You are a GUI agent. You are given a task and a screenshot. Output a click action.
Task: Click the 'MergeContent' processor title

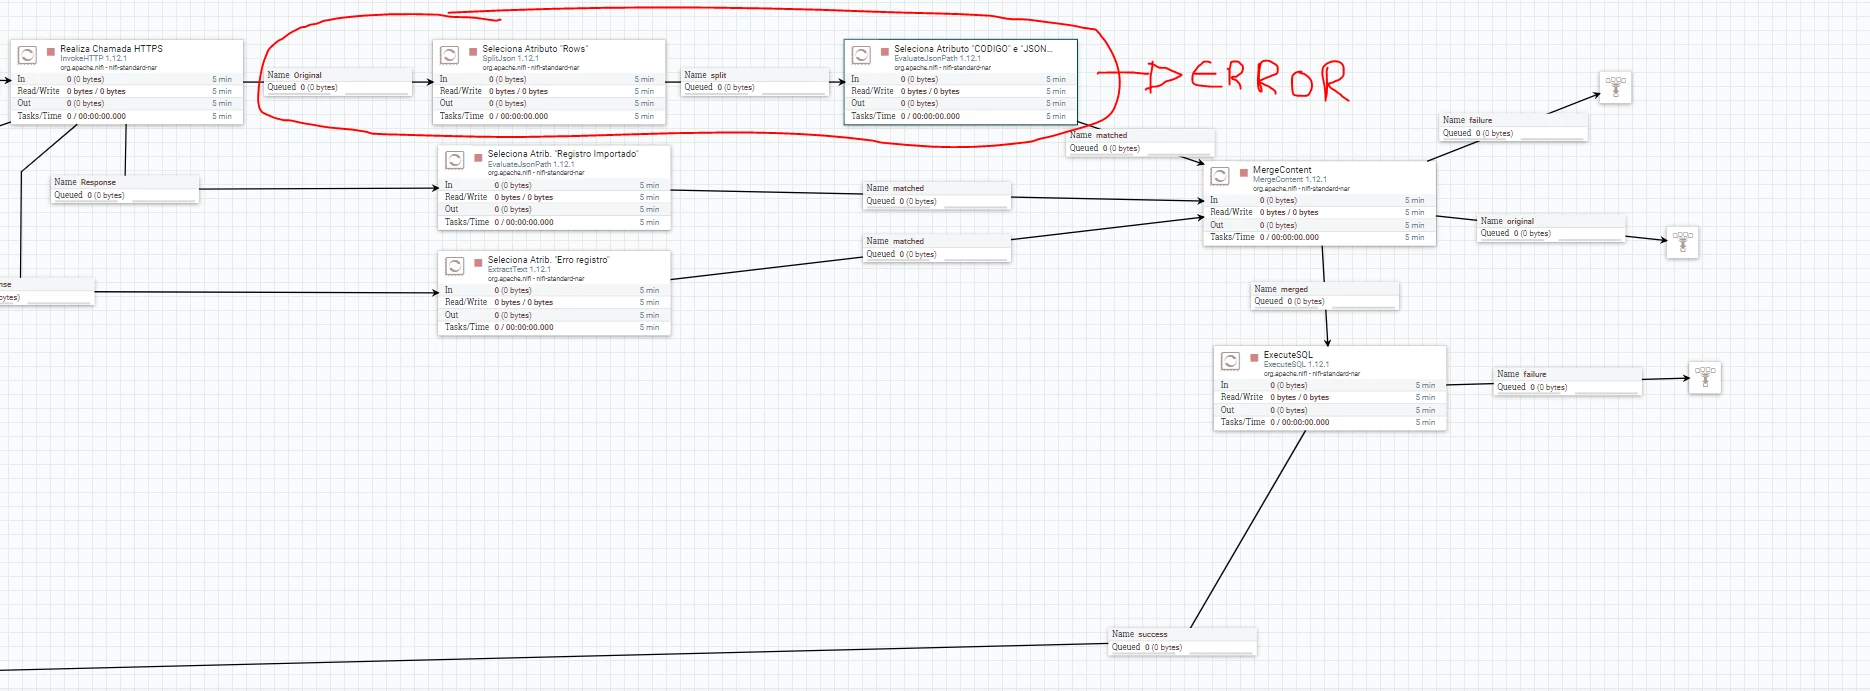pyautogui.click(x=1282, y=170)
